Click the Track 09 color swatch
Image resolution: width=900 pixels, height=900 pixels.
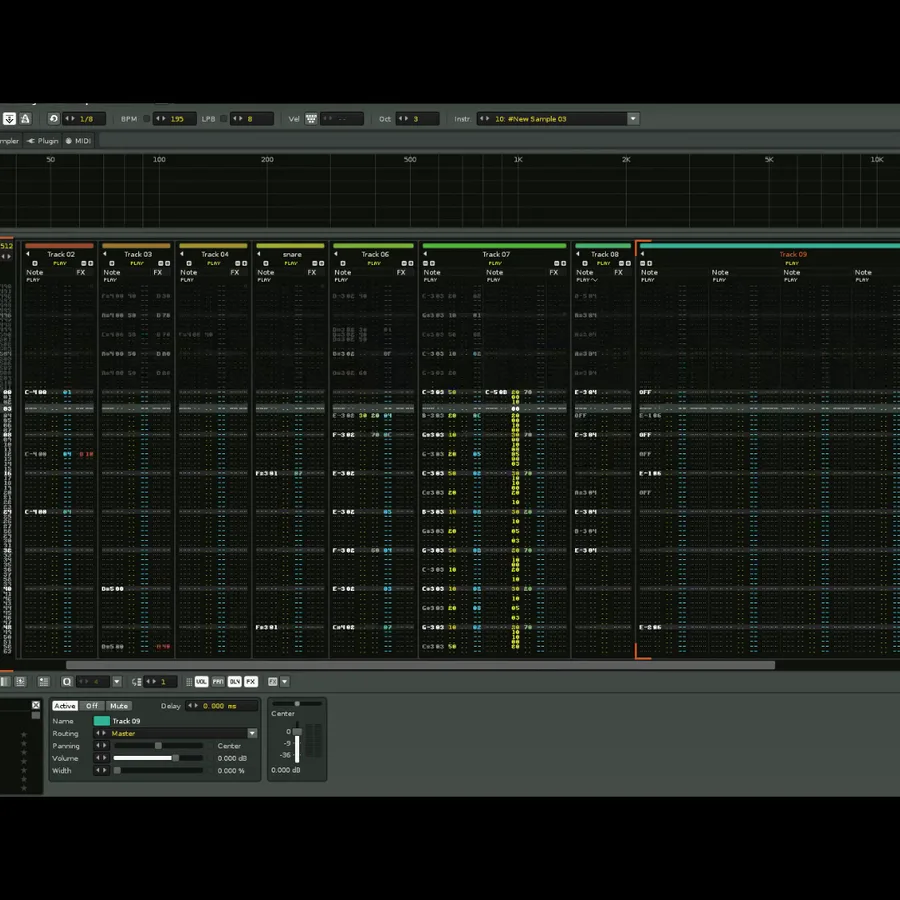point(102,721)
